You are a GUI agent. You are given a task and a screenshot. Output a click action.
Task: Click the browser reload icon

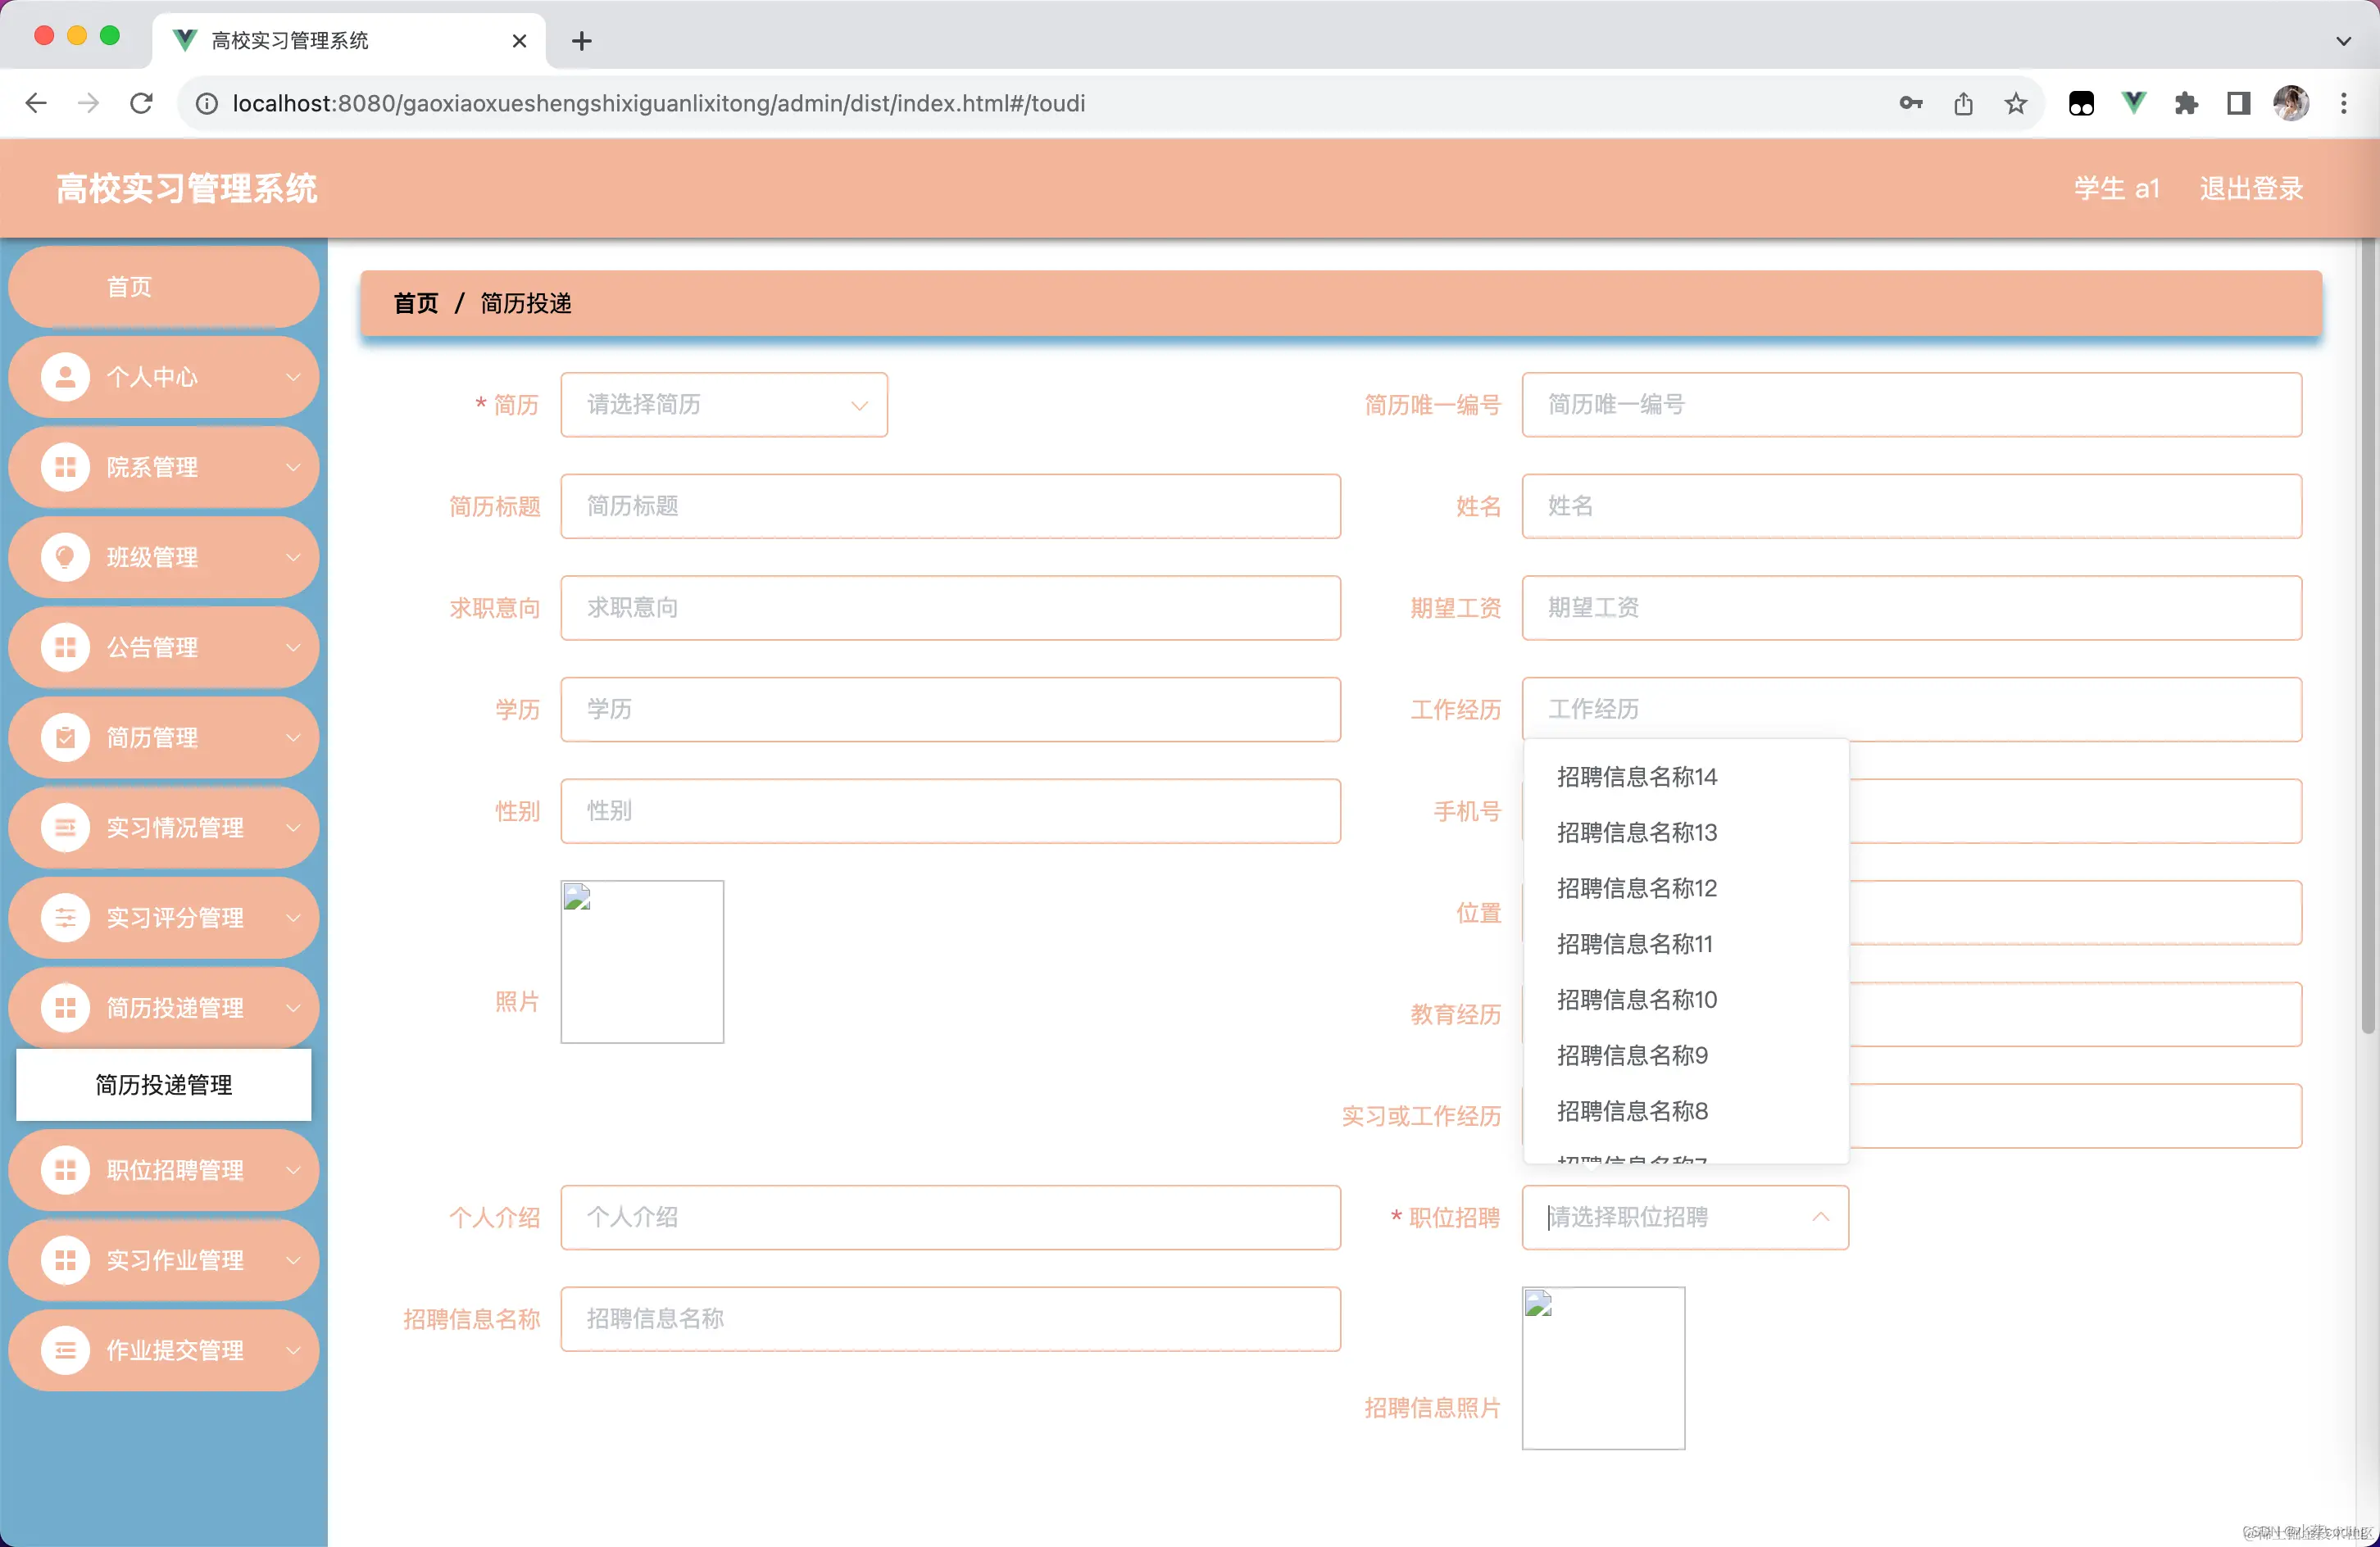(x=141, y=103)
